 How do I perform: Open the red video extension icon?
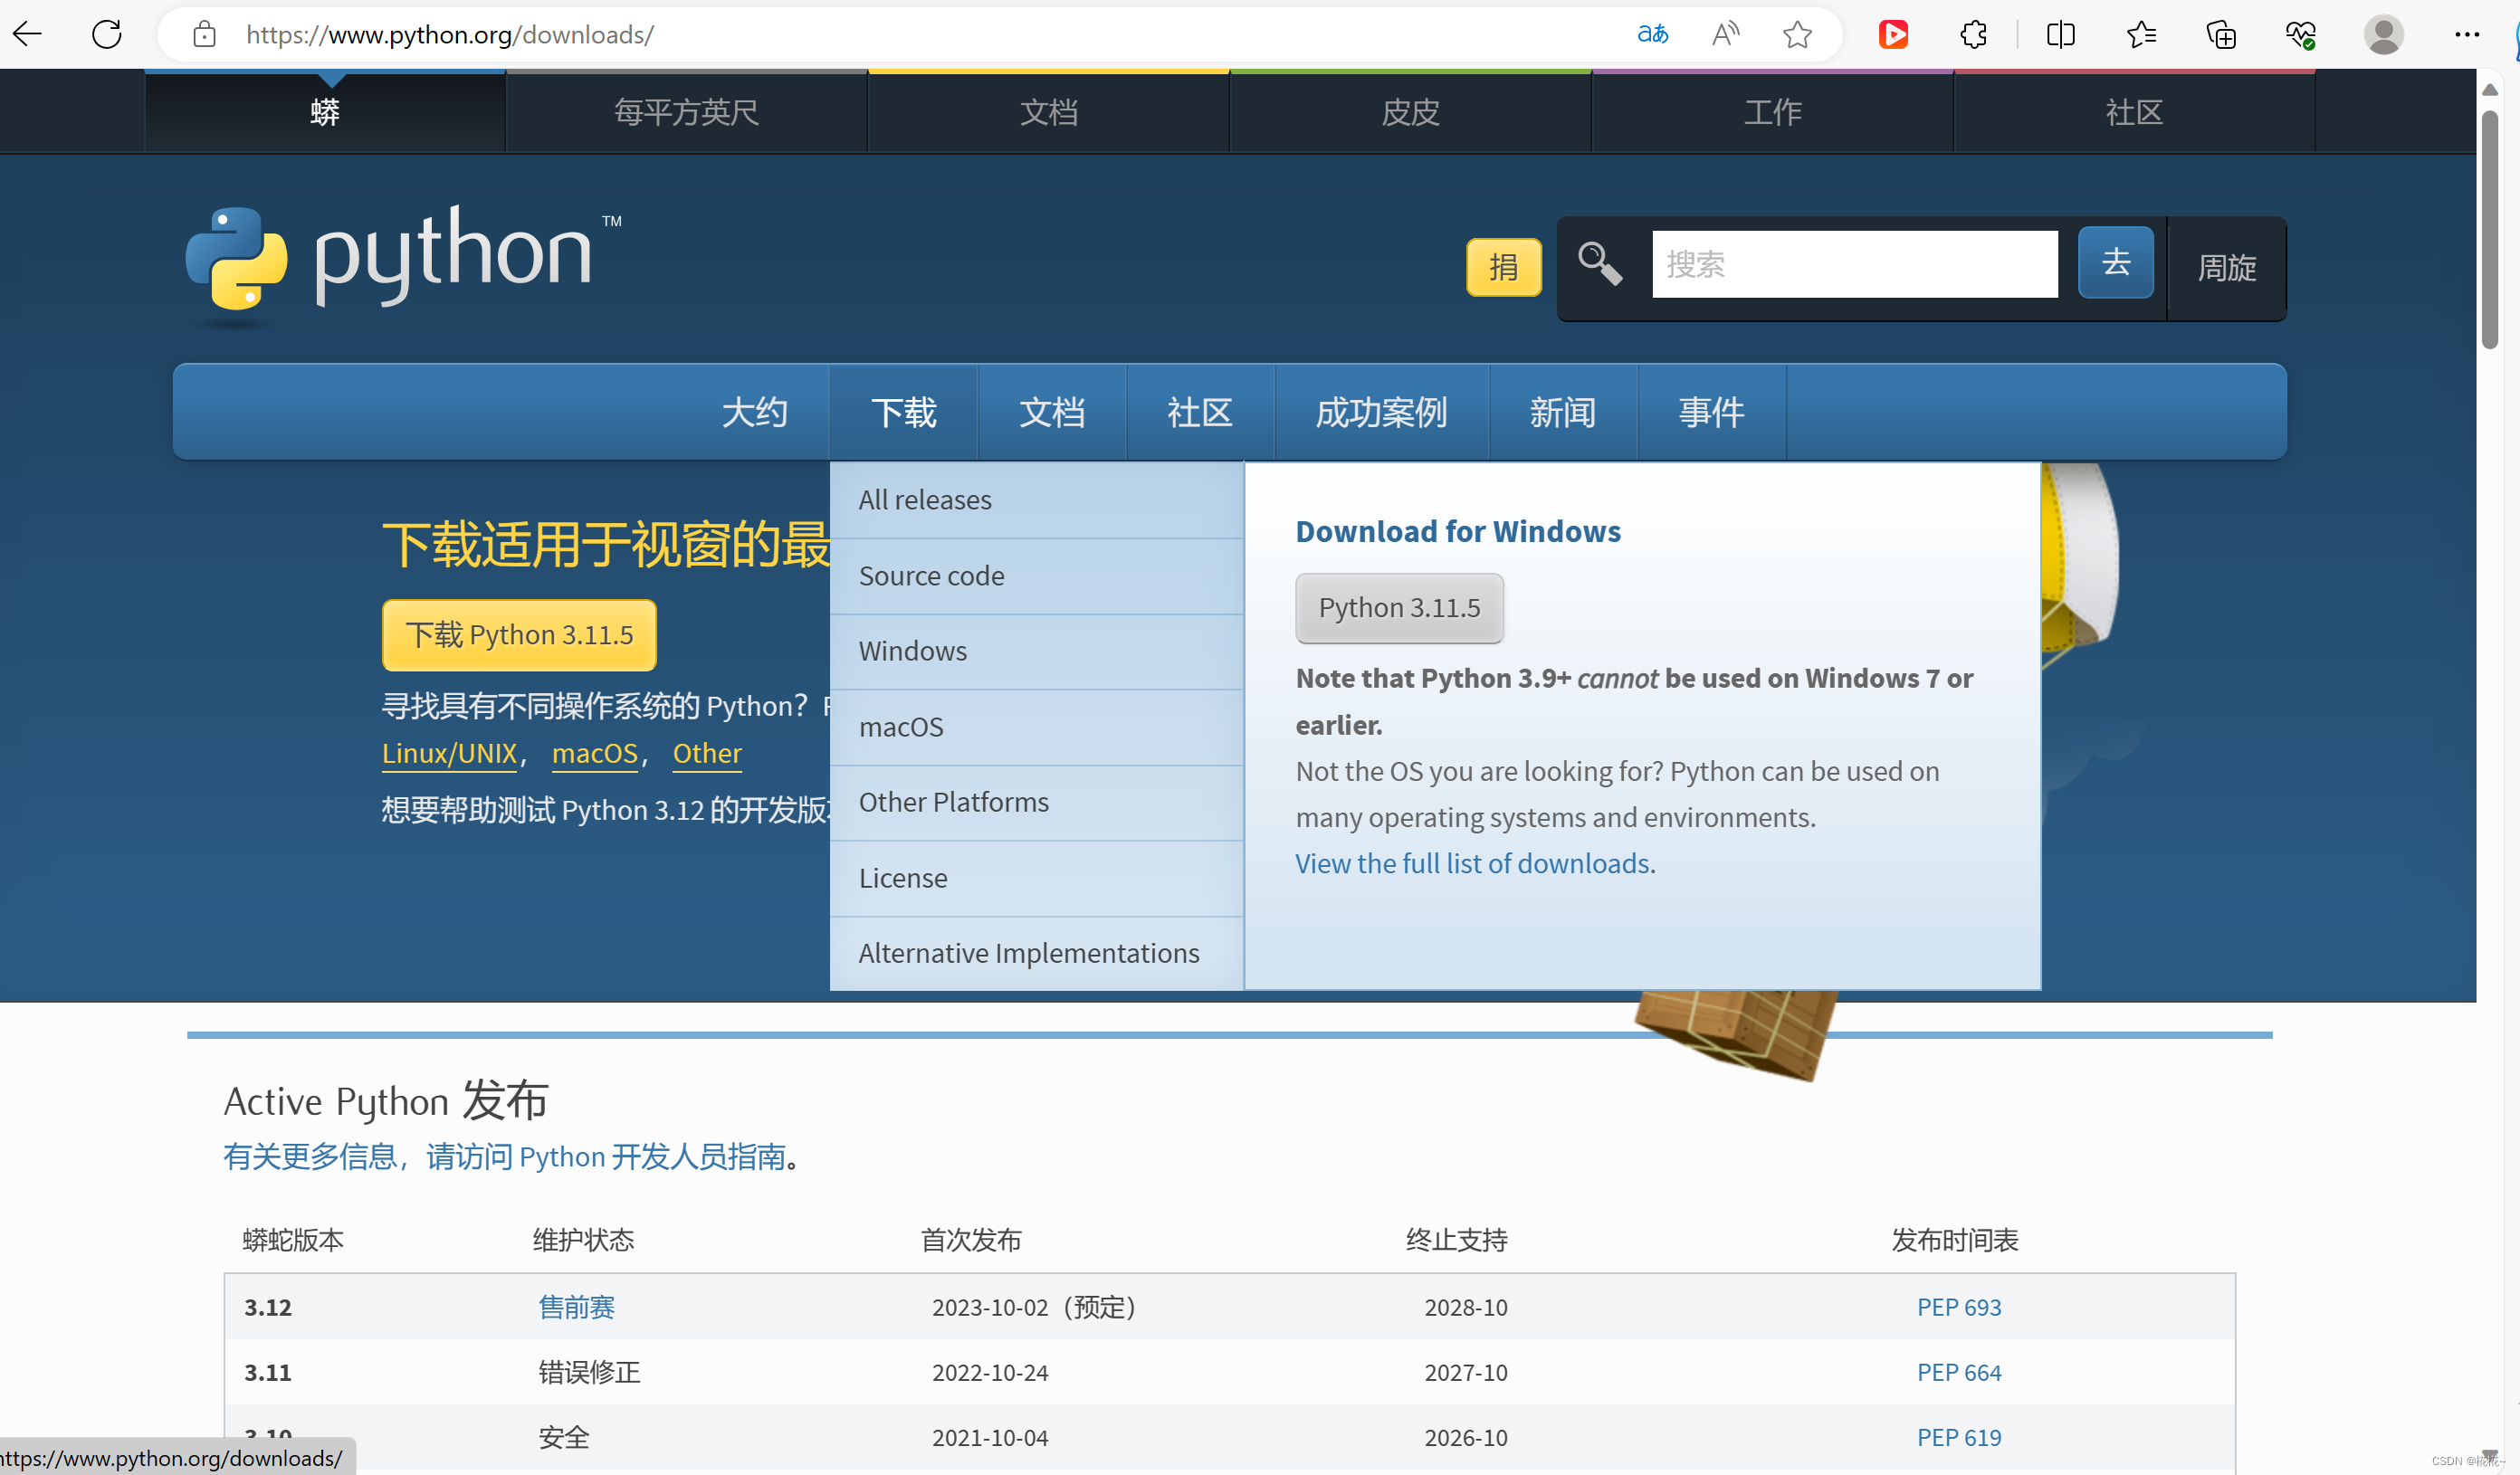[1893, 34]
